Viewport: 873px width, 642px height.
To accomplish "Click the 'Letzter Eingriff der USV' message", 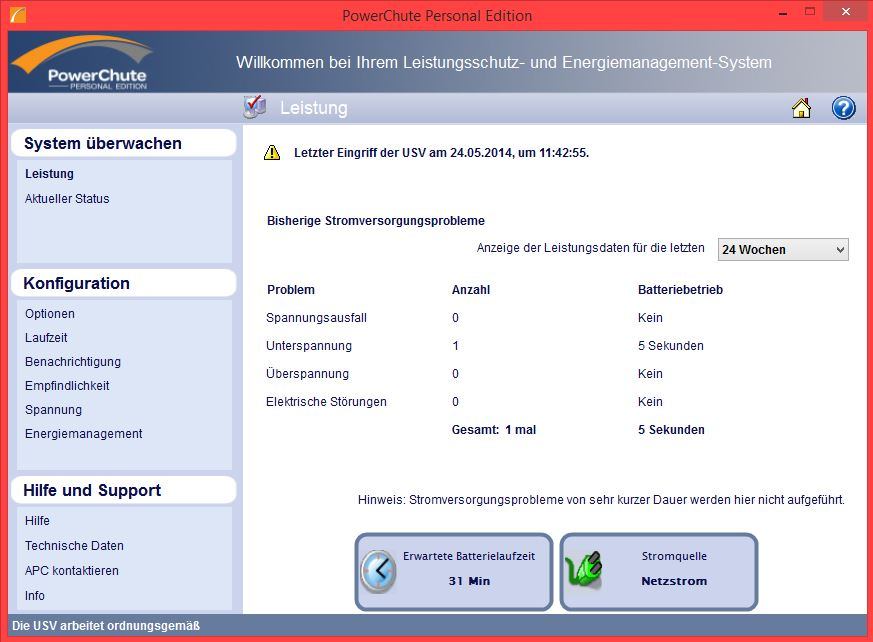I will coord(441,153).
